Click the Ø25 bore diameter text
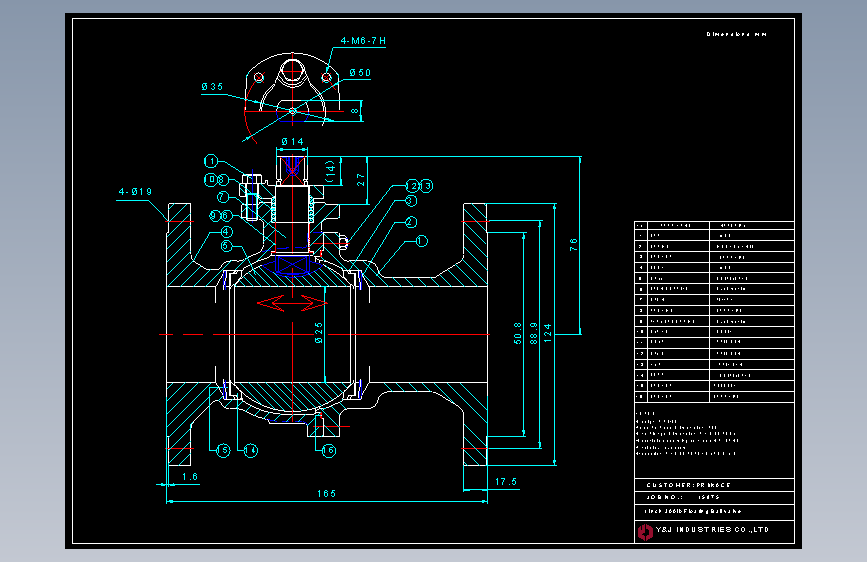 [x=318, y=333]
